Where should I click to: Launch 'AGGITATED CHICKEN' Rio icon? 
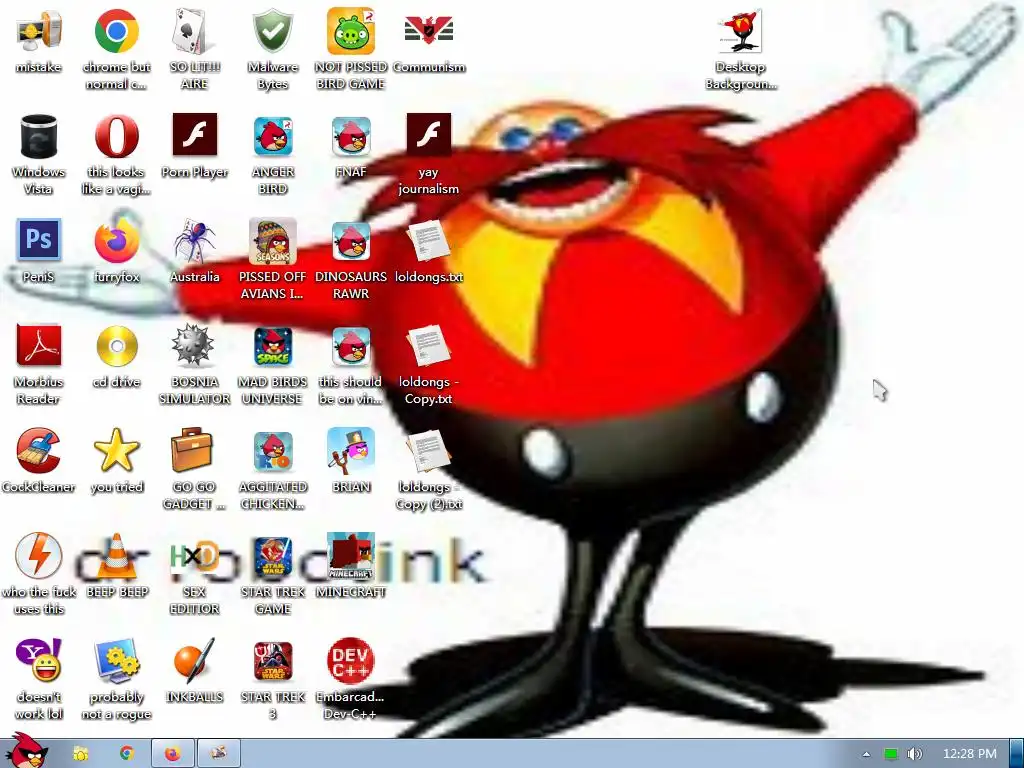coord(272,451)
